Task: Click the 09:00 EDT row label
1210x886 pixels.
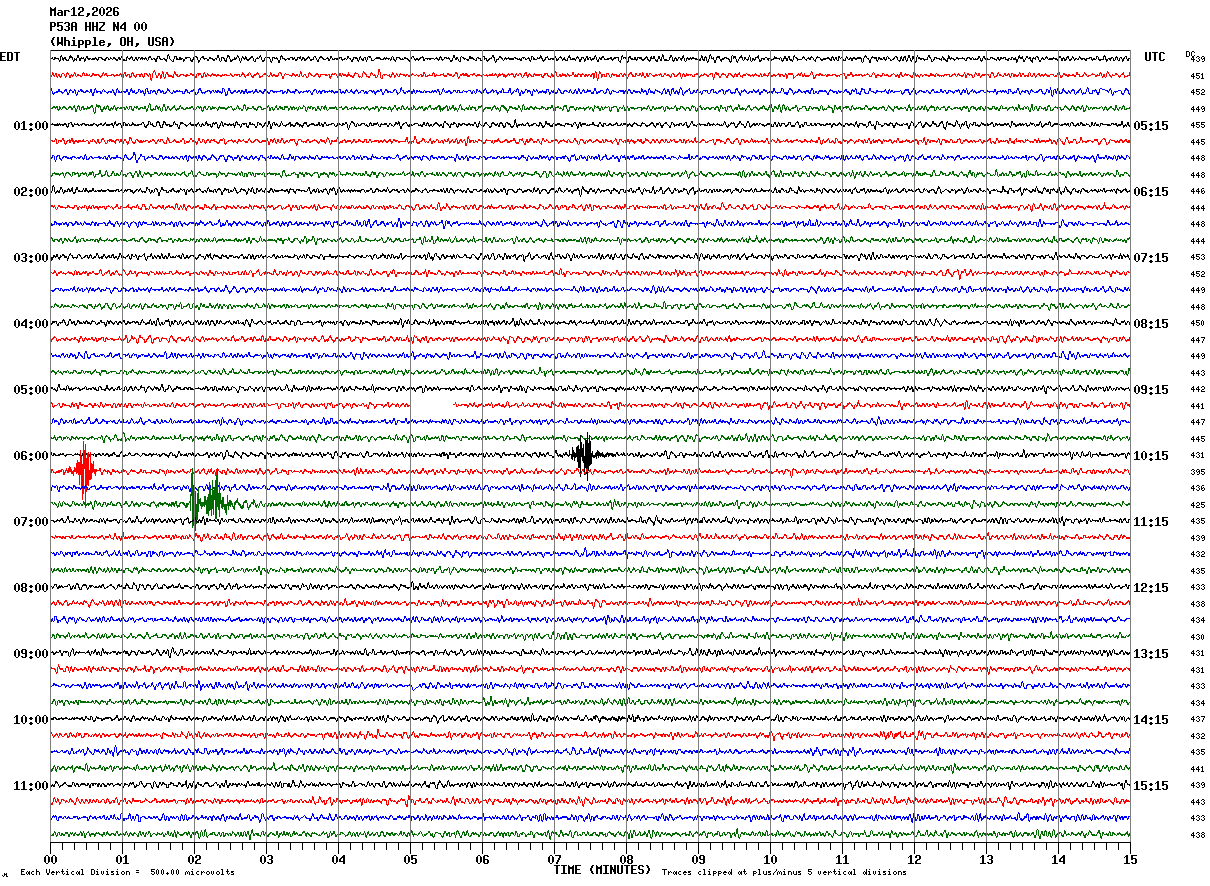Action: (30, 654)
